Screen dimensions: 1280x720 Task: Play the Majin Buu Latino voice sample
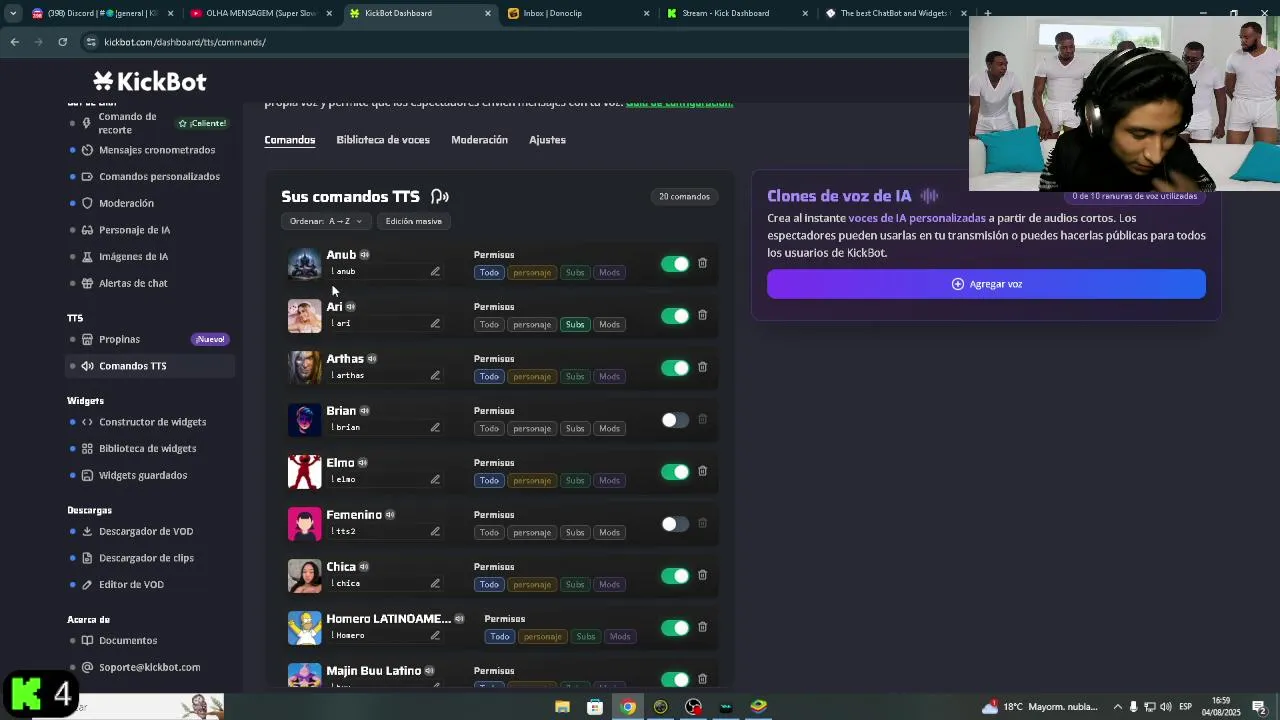click(429, 671)
